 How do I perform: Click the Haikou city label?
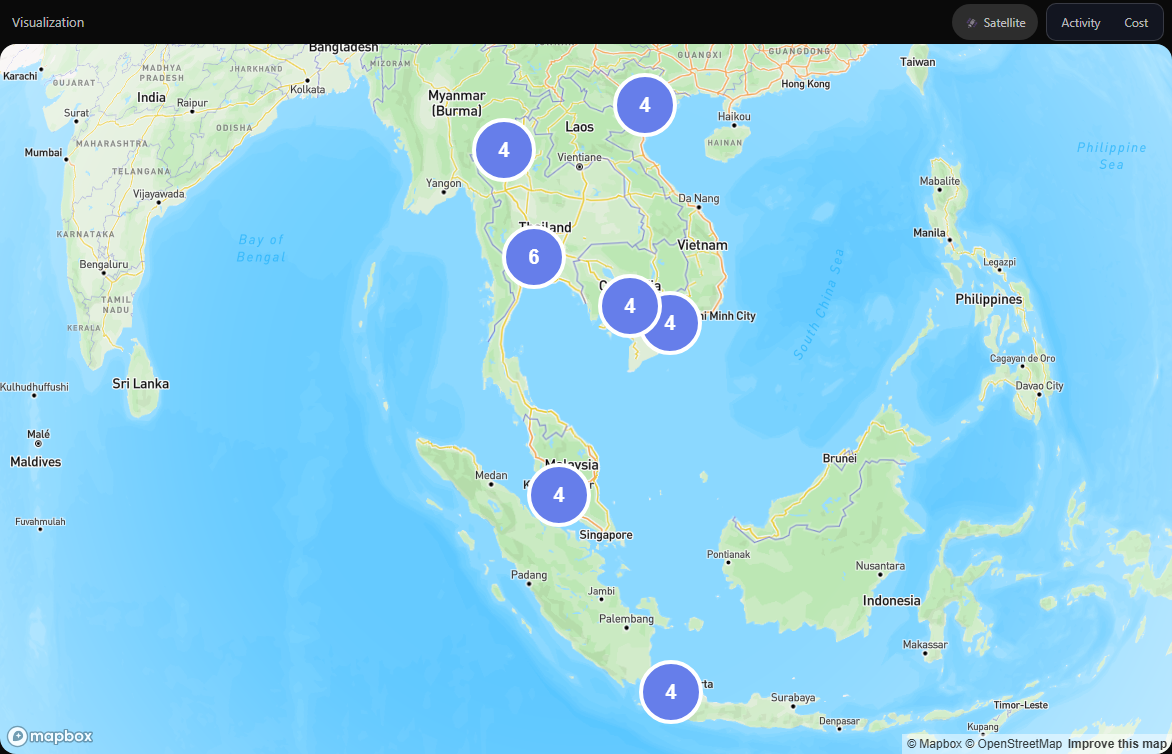[734, 117]
